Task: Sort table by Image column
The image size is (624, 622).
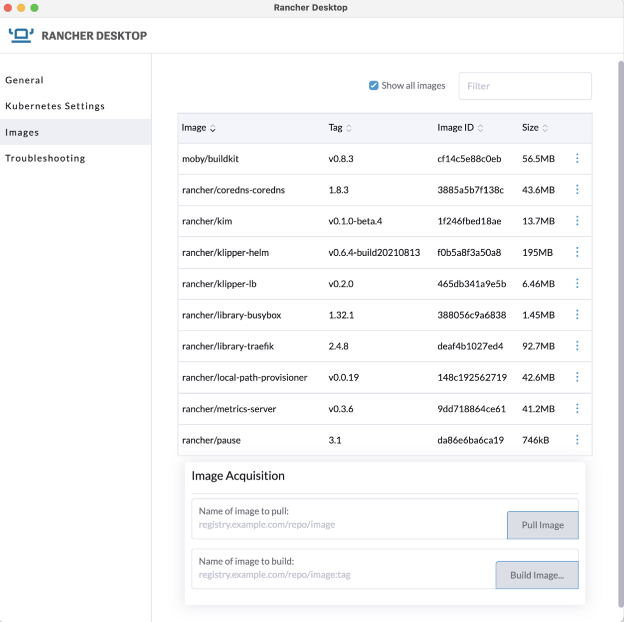Action: point(198,128)
